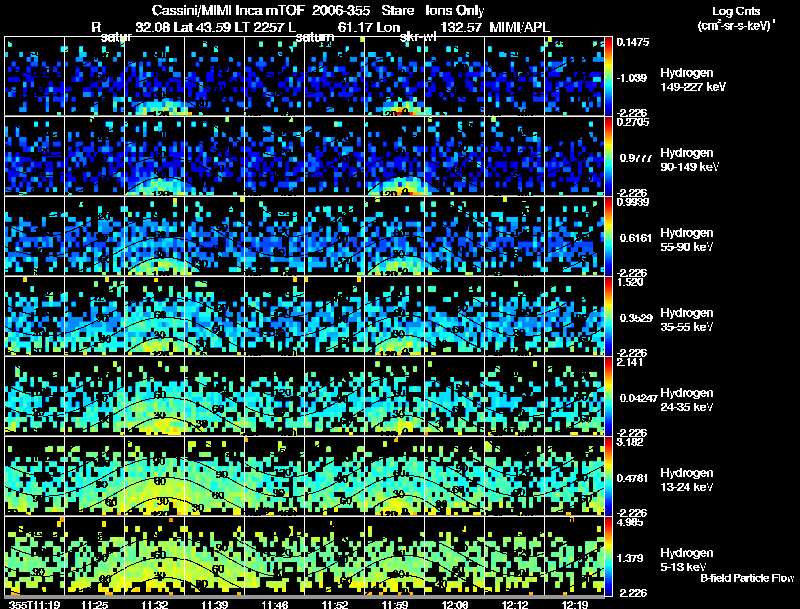800x609 pixels.
Task: Click the color bar beside 149-227 keV row
Action: tap(608, 76)
